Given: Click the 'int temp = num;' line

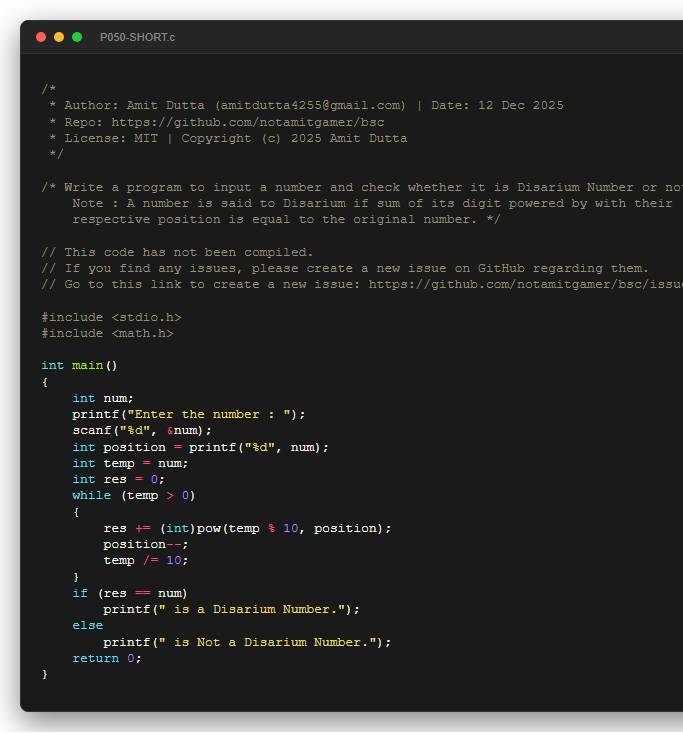Looking at the screenshot, I should [x=130, y=463].
